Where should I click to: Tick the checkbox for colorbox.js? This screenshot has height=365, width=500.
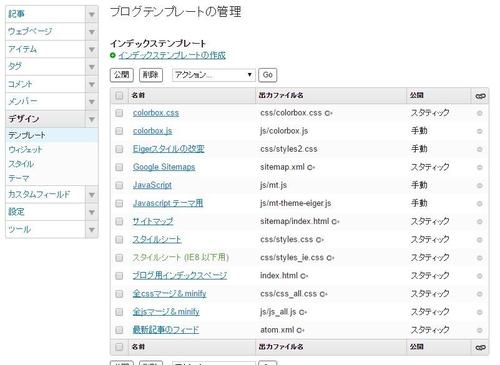pyautogui.click(x=119, y=131)
